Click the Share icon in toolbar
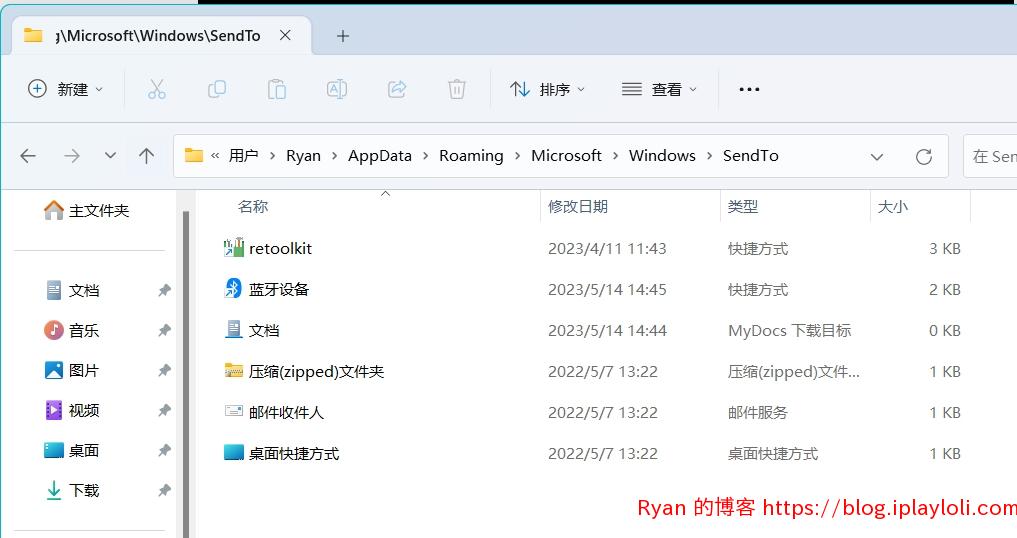The height and width of the screenshot is (538, 1017). [397, 89]
